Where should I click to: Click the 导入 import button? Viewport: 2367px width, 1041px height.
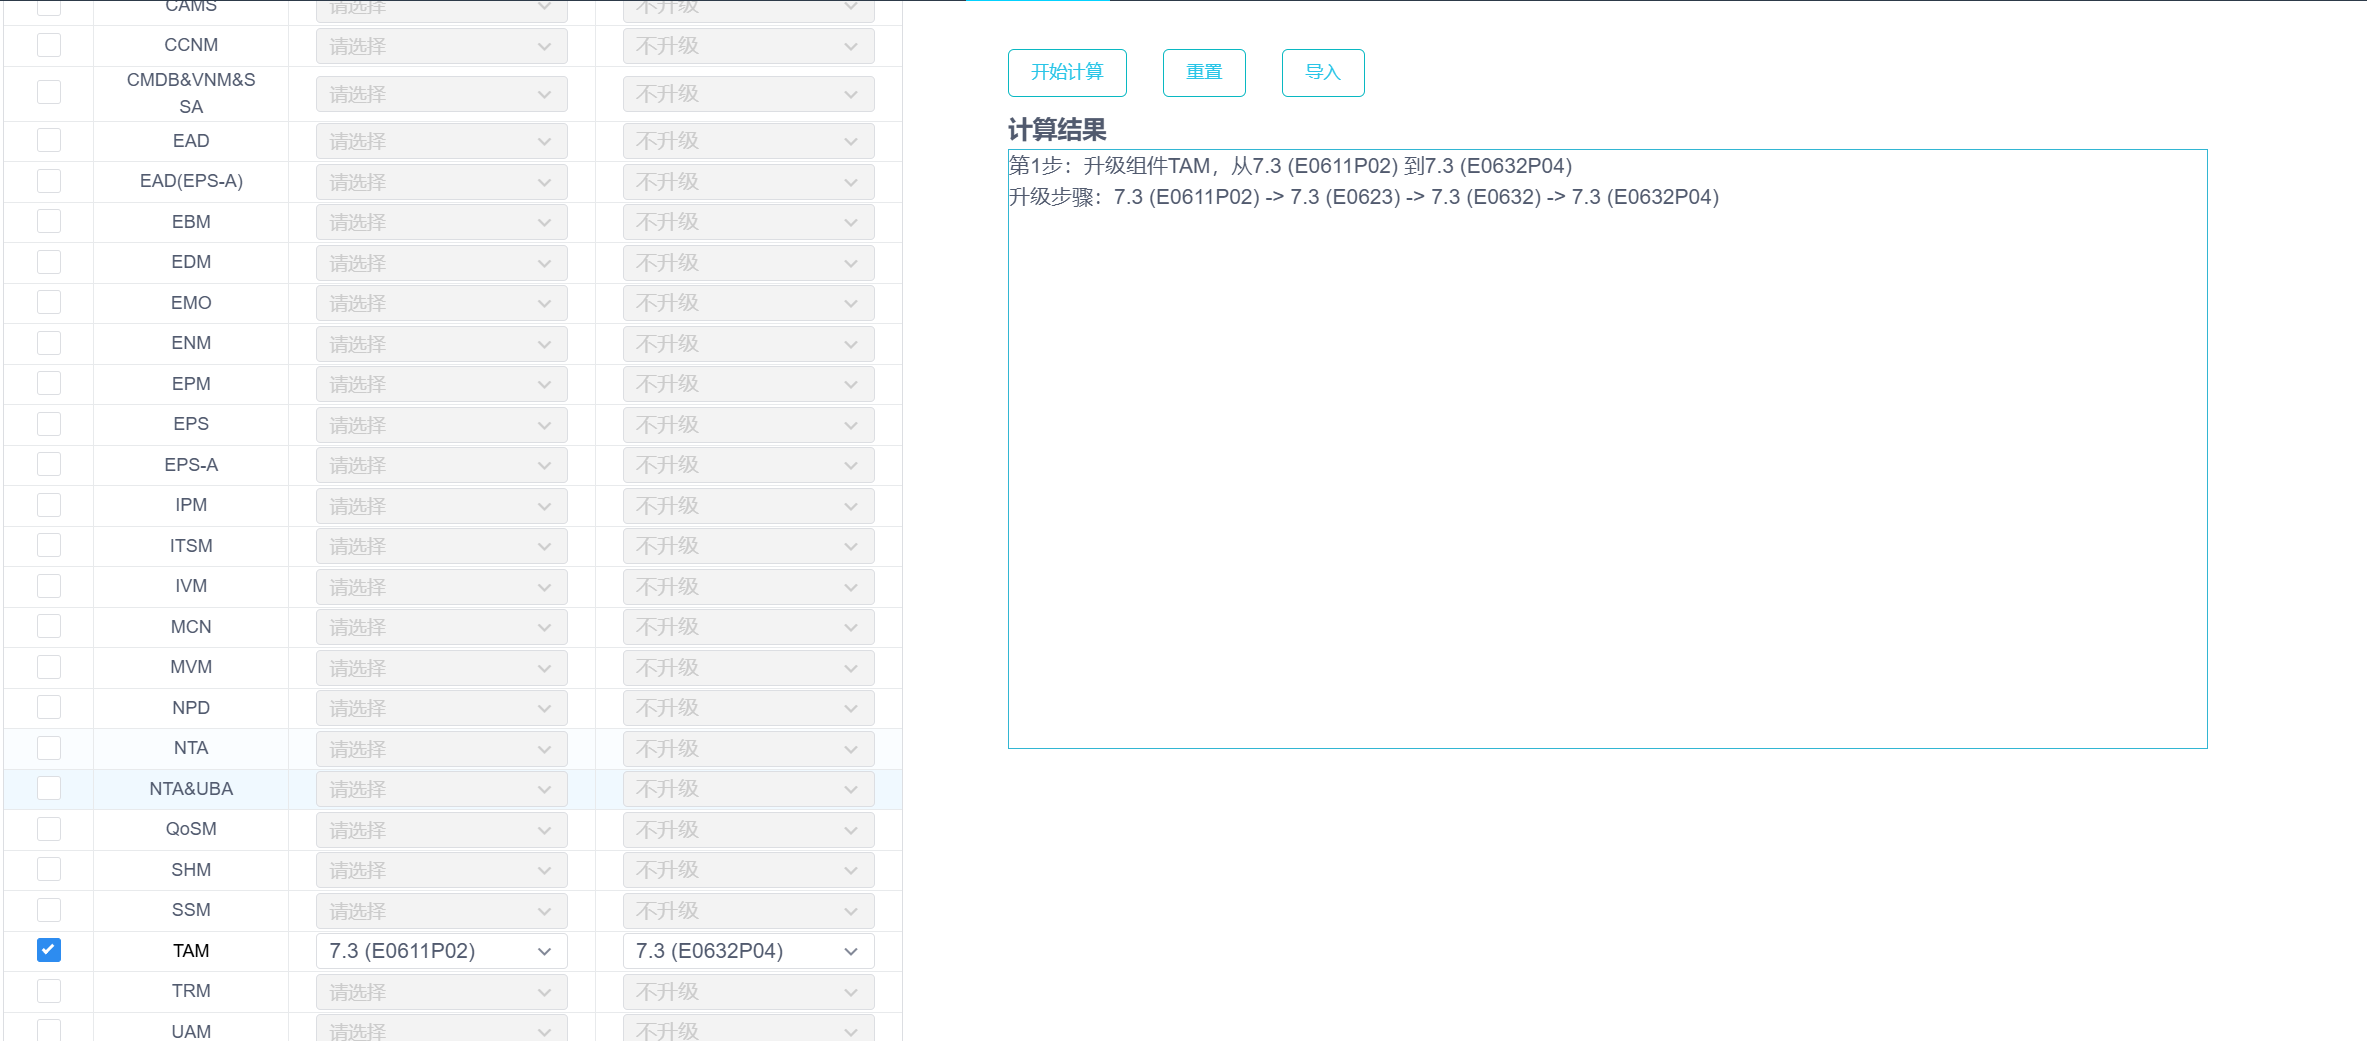1322,72
